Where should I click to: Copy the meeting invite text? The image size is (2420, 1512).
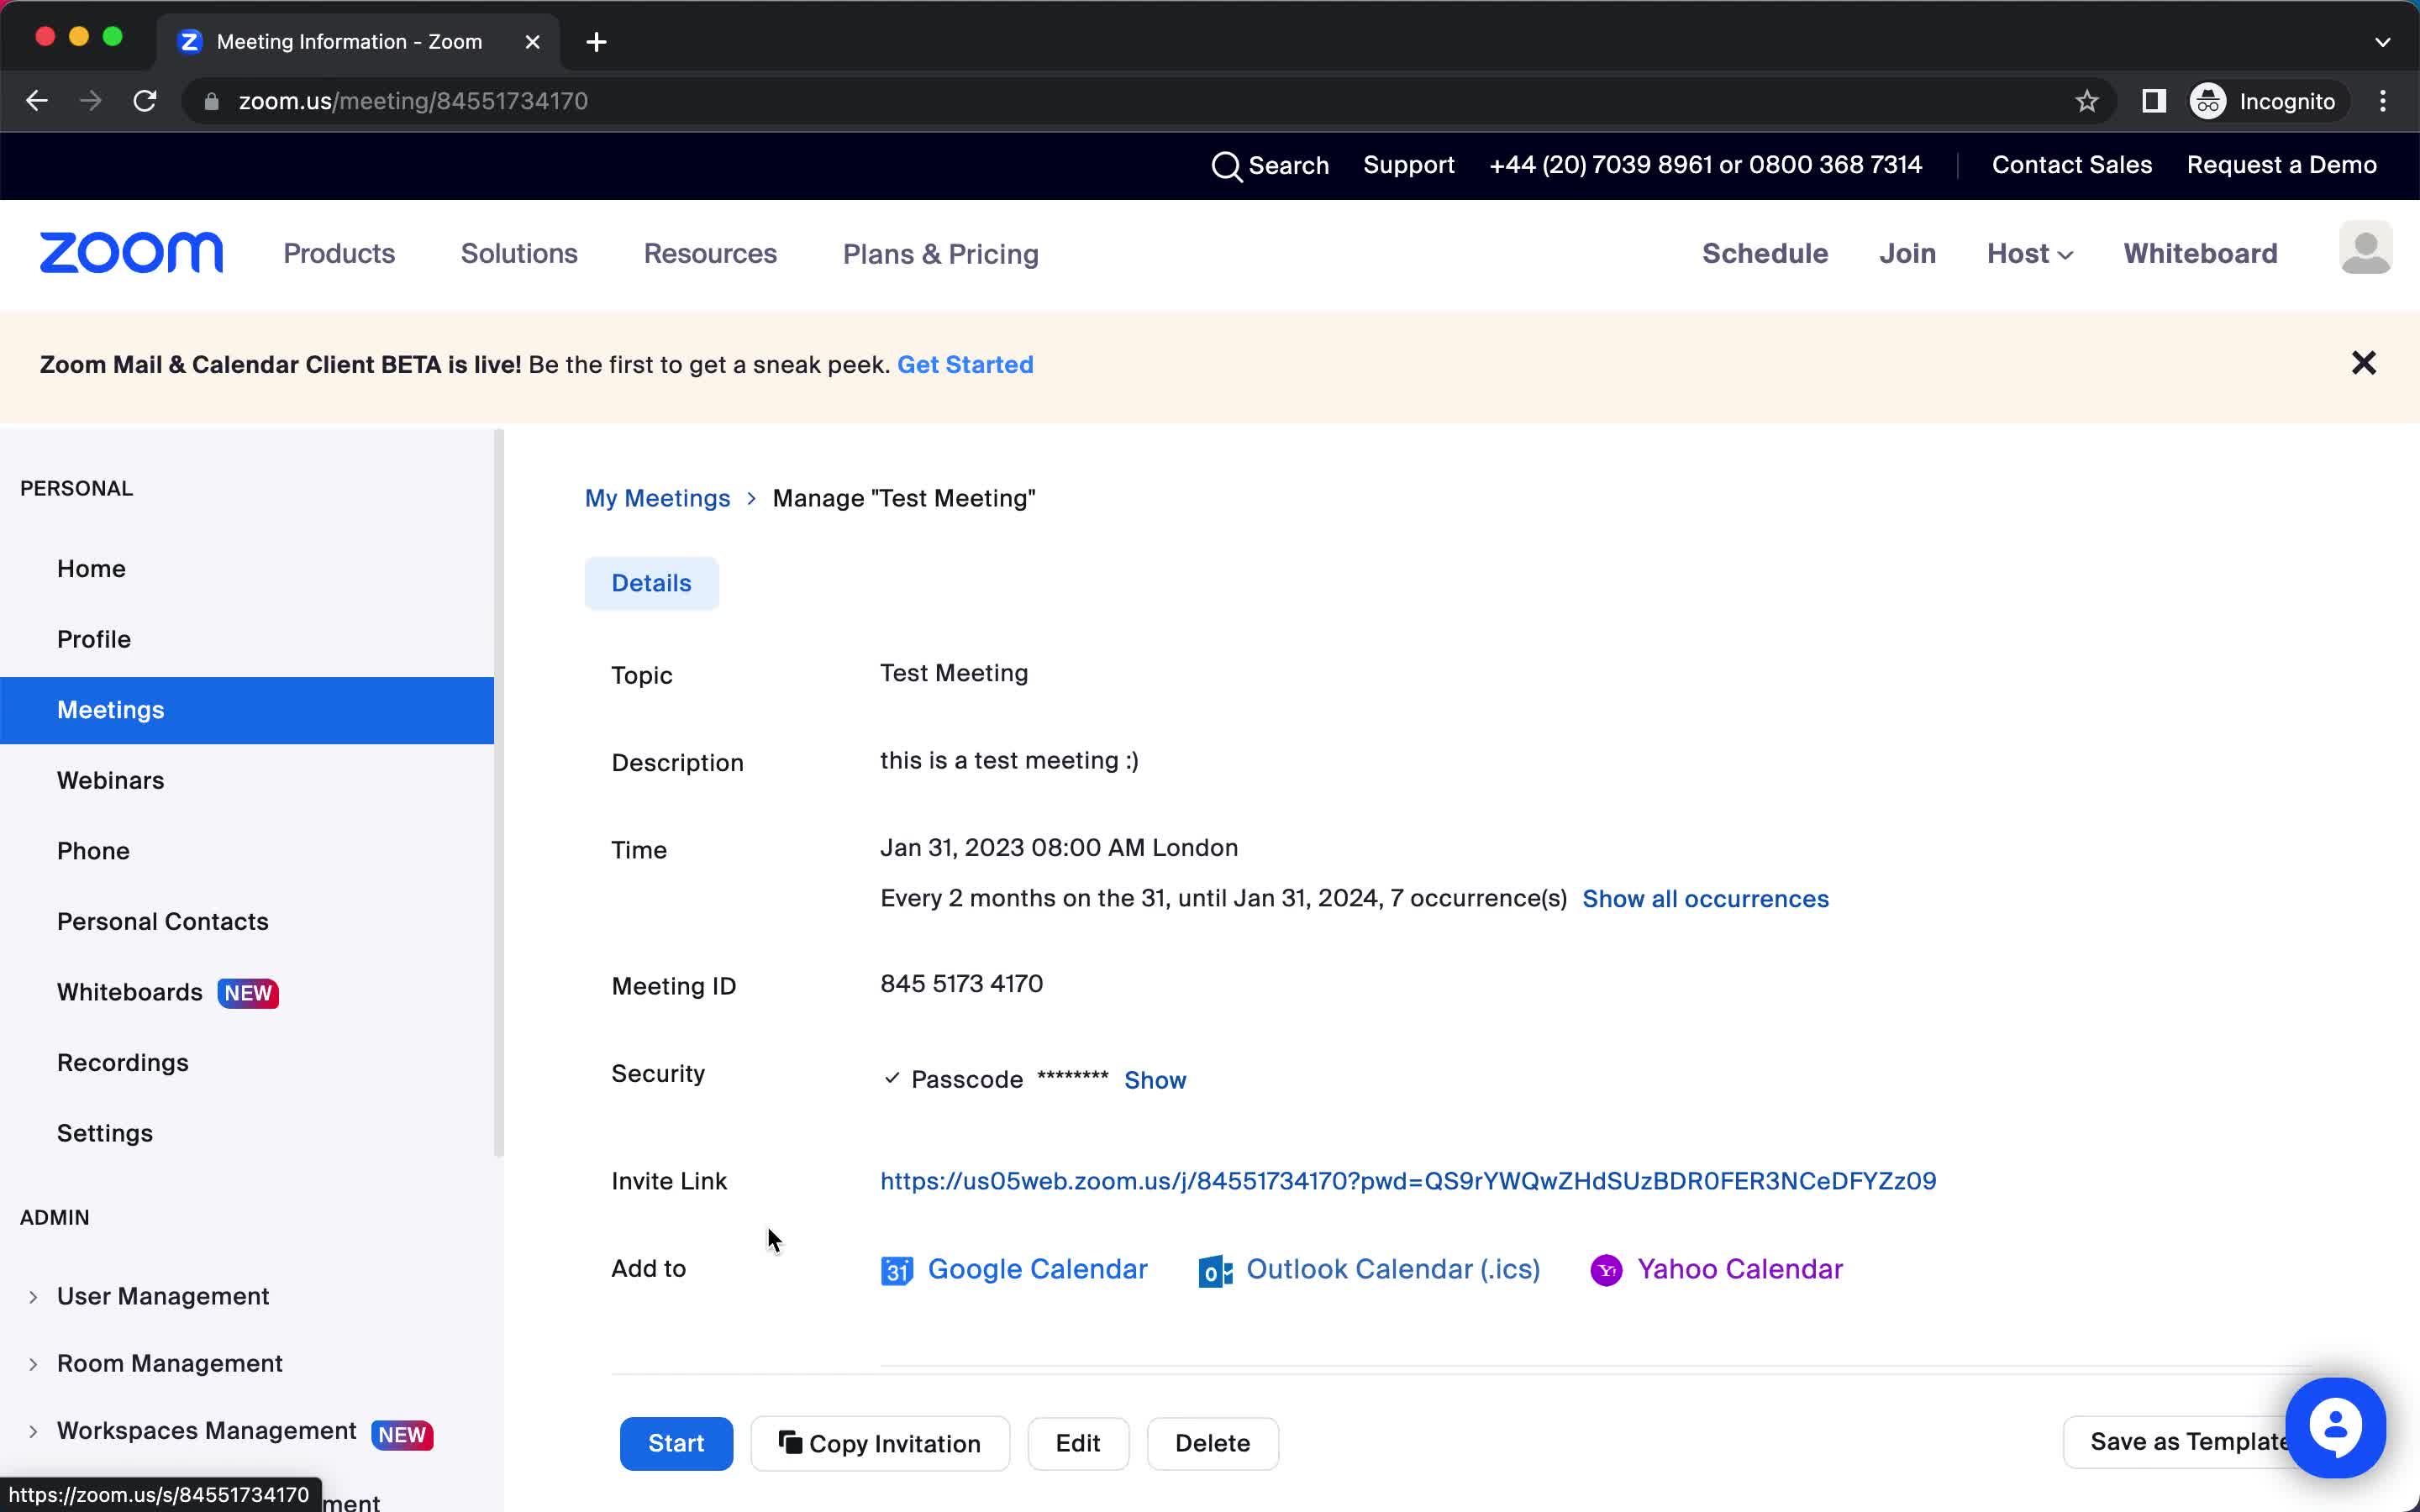pyautogui.click(x=881, y=1442)
